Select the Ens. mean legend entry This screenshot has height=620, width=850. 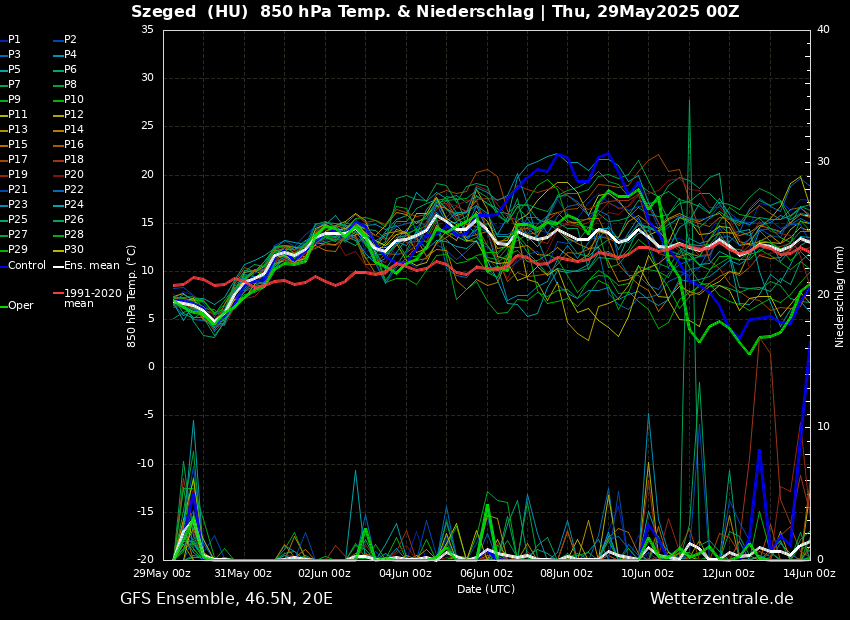point(91,265)
